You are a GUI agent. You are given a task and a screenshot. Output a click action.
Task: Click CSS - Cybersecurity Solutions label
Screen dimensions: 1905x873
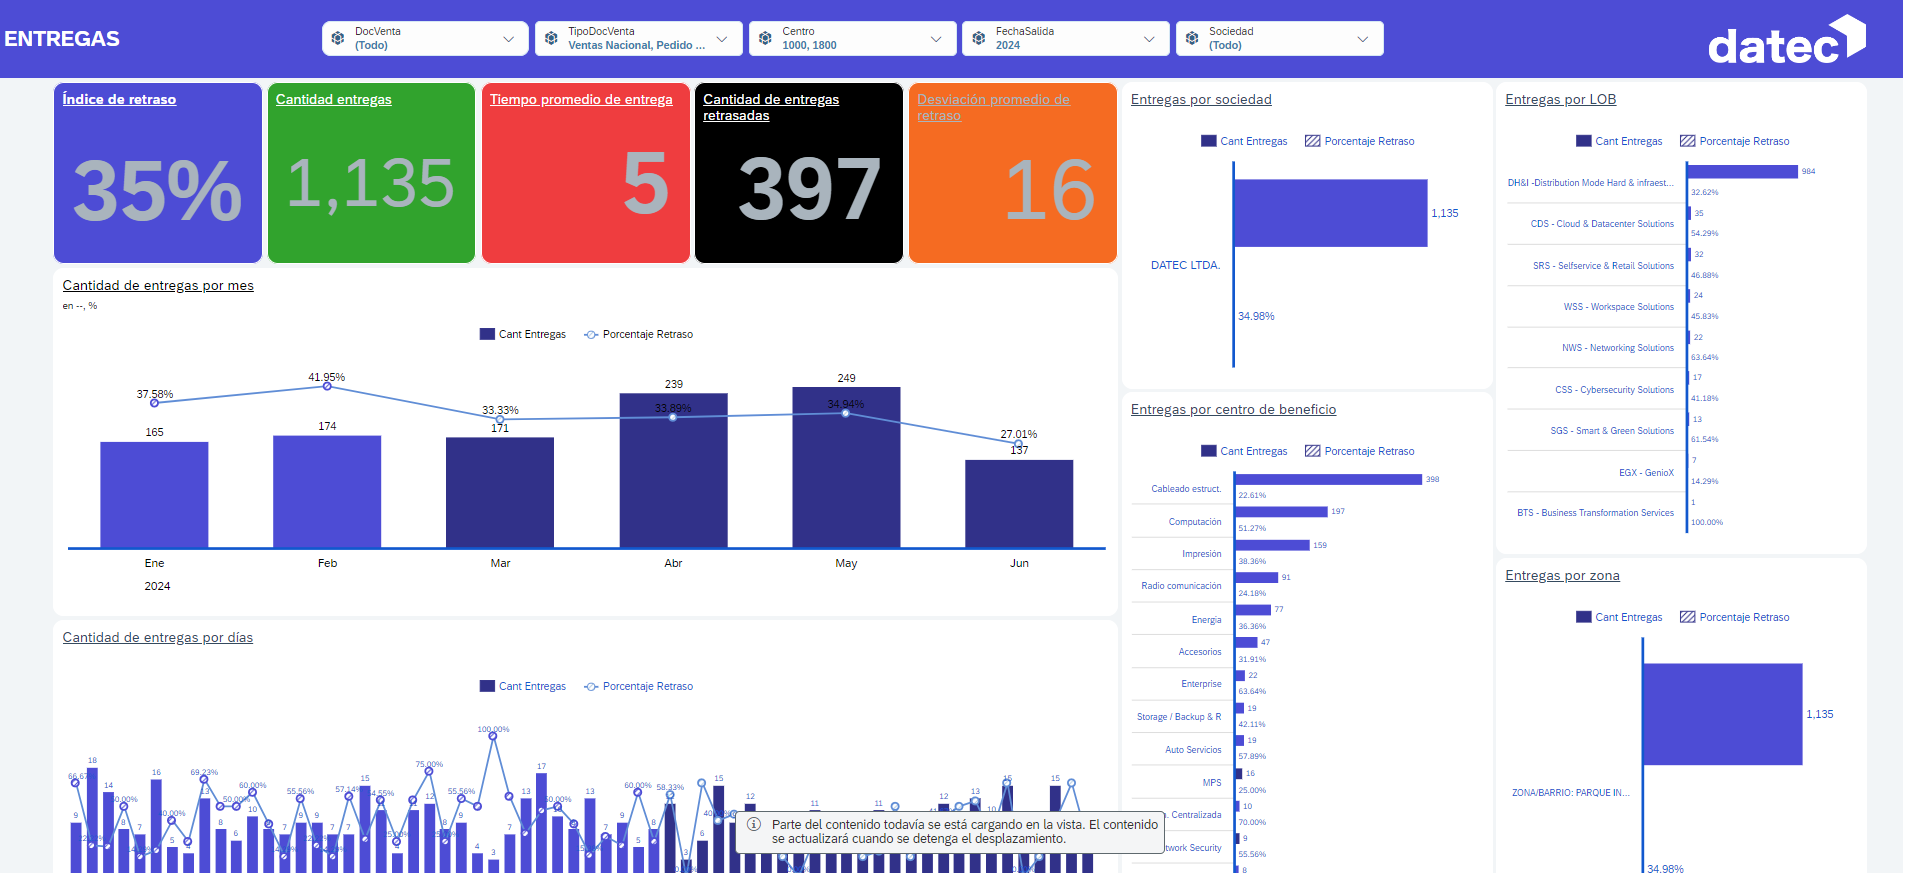click(1614, 390)
